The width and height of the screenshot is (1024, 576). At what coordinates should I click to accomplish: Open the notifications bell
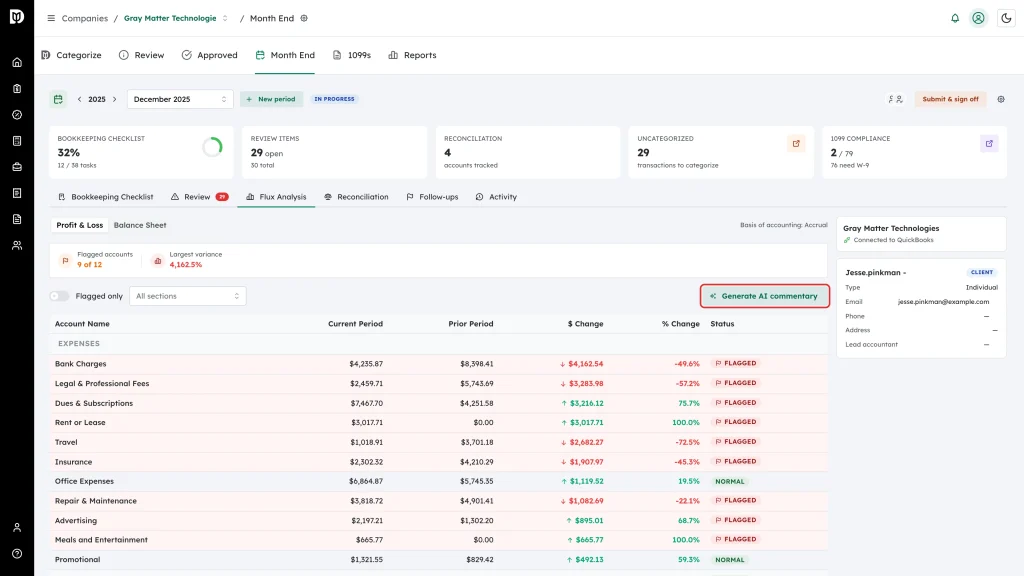(x=955, y=18)
